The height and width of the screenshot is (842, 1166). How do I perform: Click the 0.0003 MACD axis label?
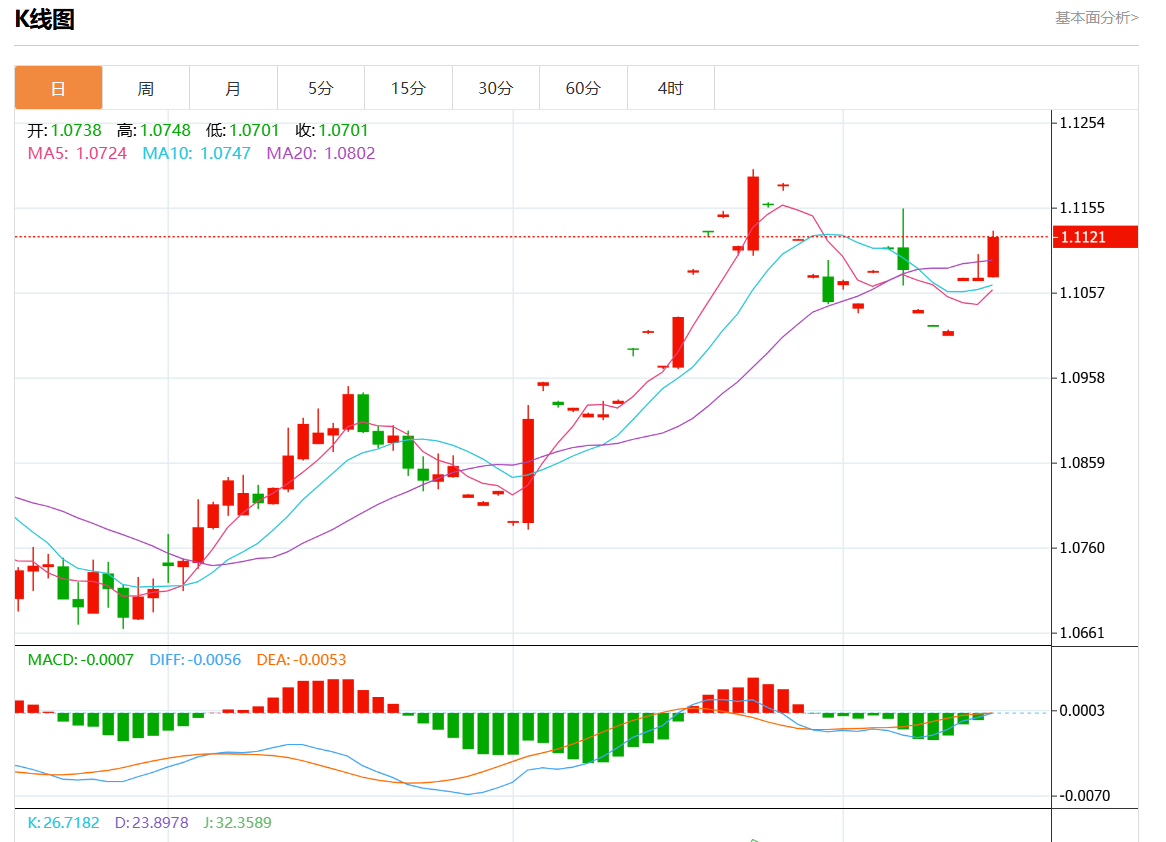[1082, 710]
